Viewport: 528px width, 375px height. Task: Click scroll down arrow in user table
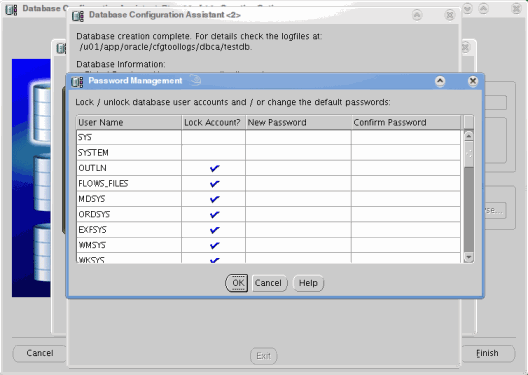[469, 258]
